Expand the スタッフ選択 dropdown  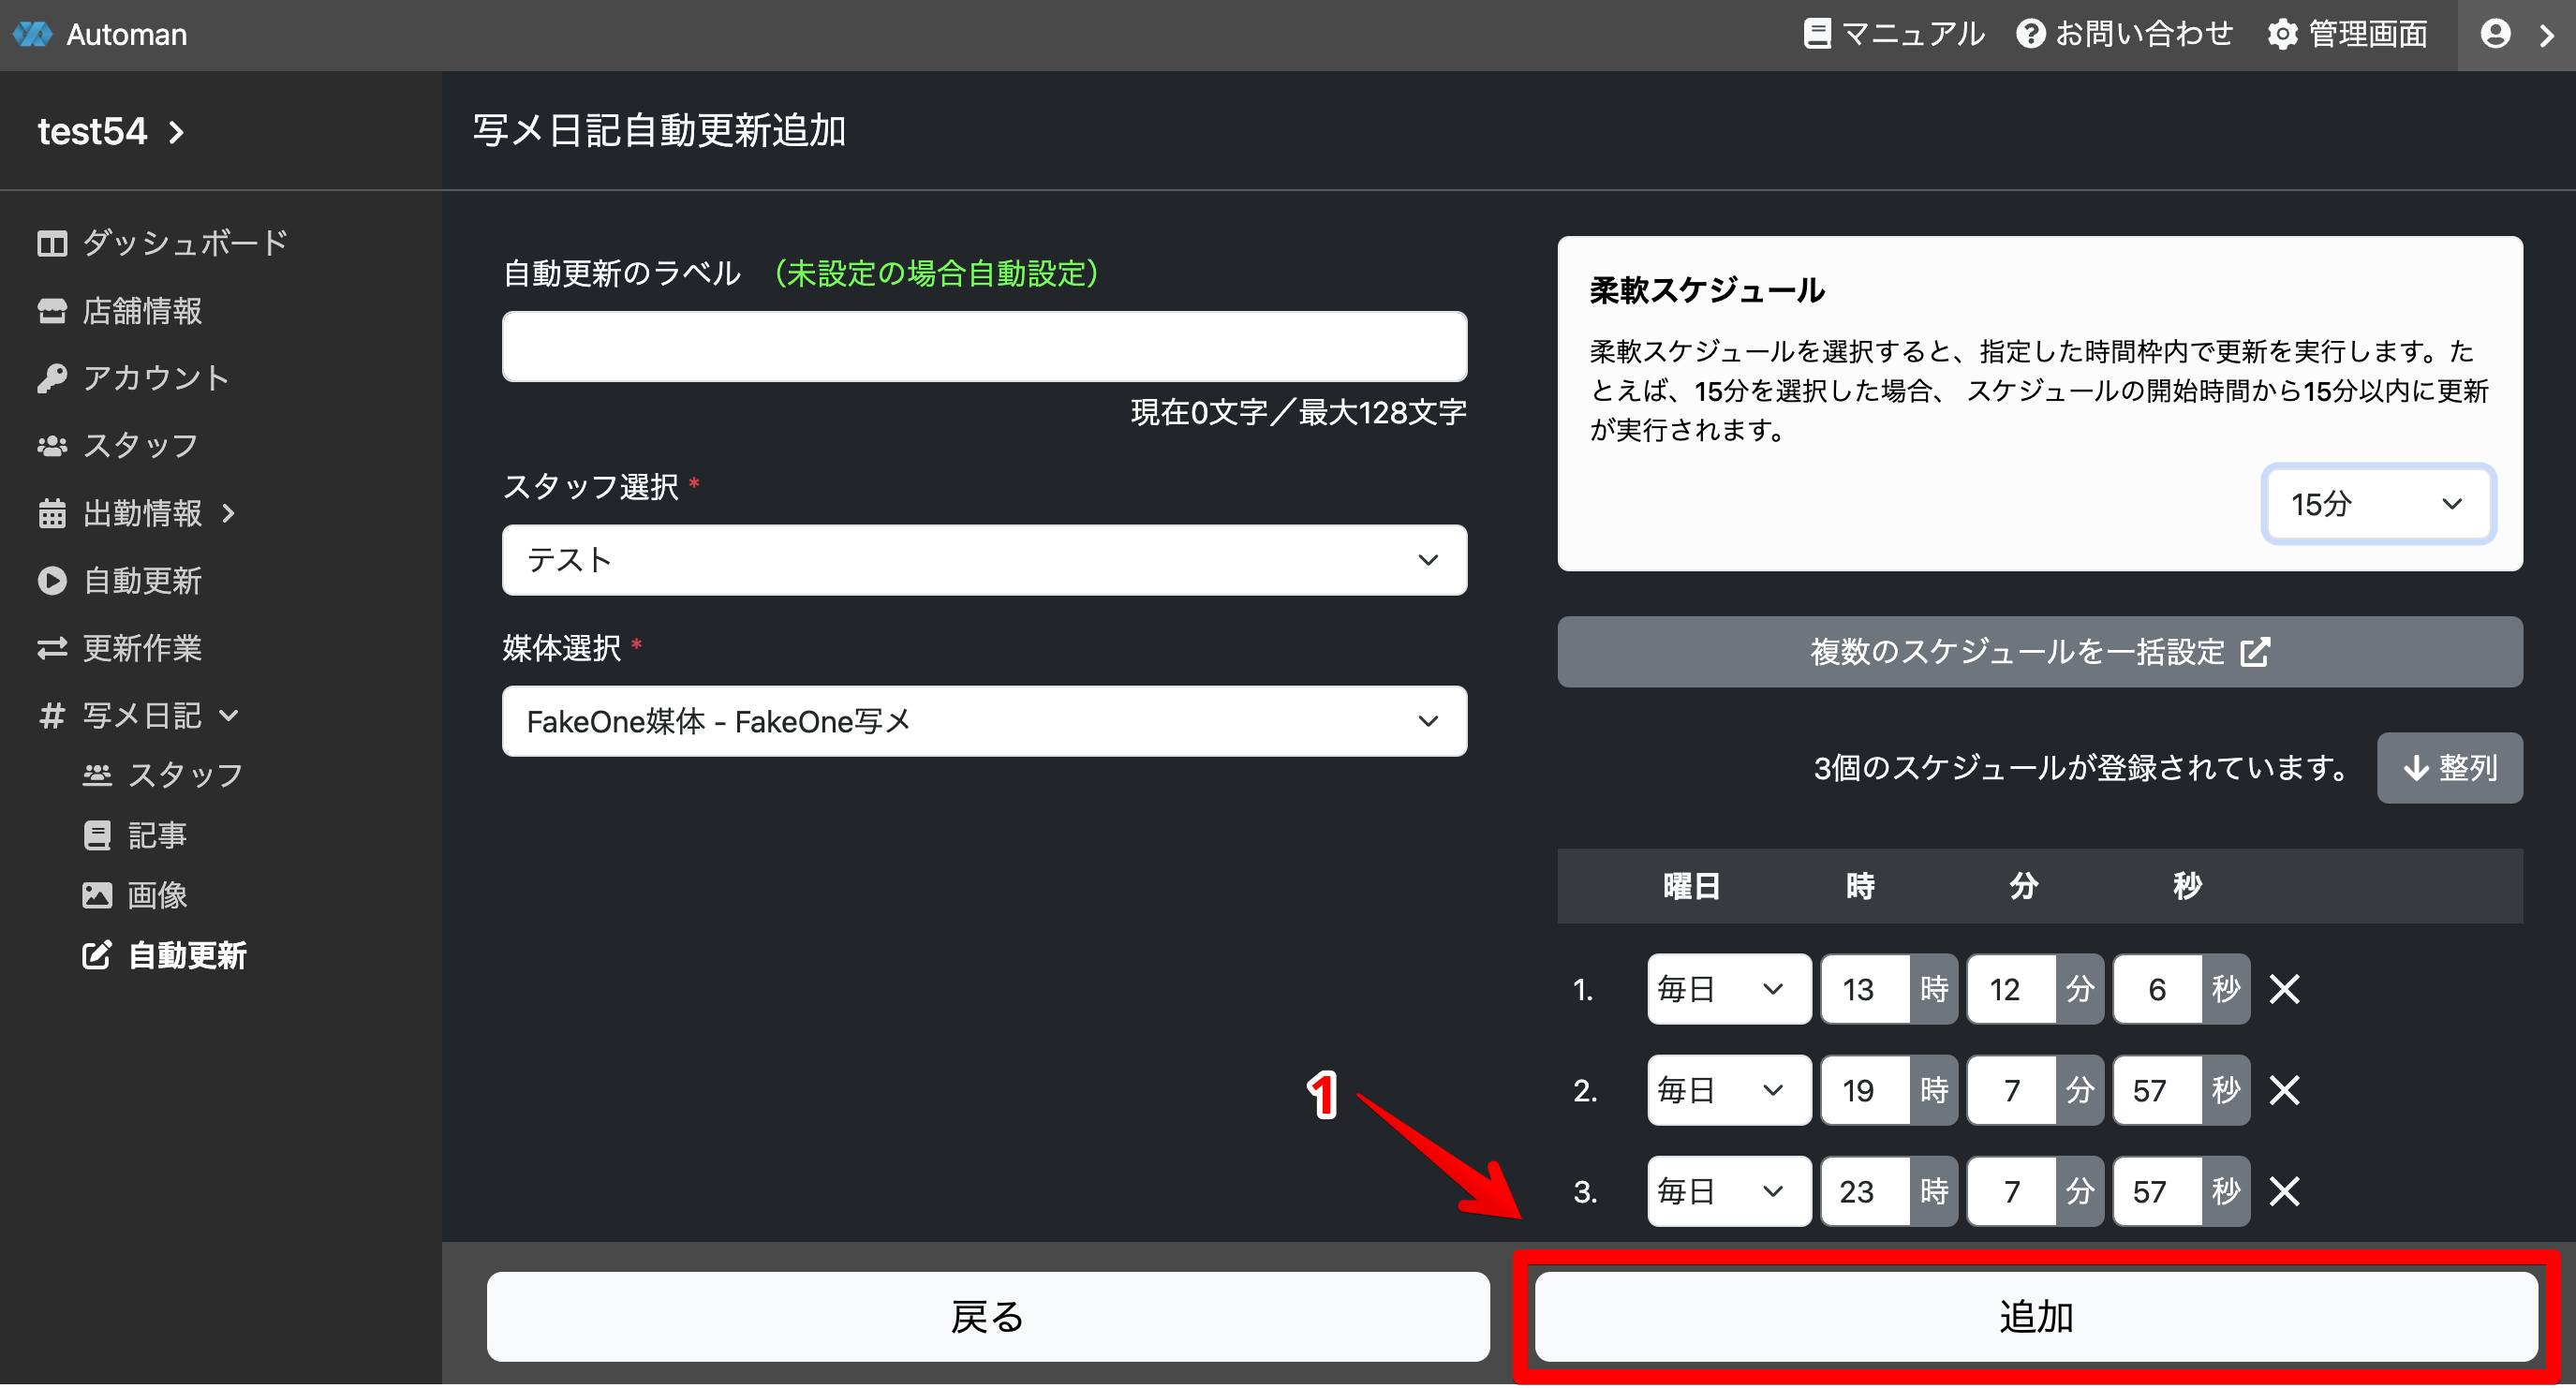pos(984,560)
